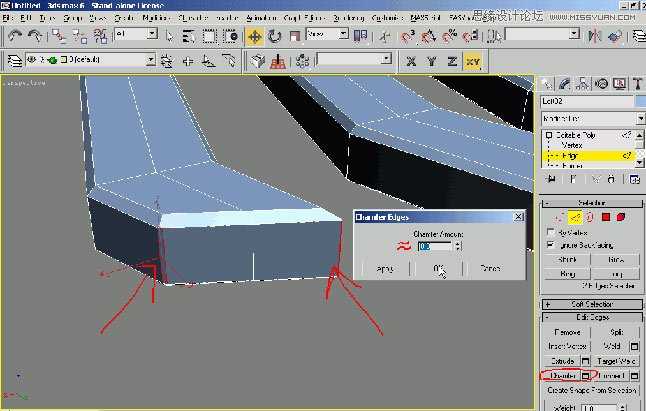Select the Select and Link tool
The width and height of the screenshot is (646, 411).
pos(59,36)
